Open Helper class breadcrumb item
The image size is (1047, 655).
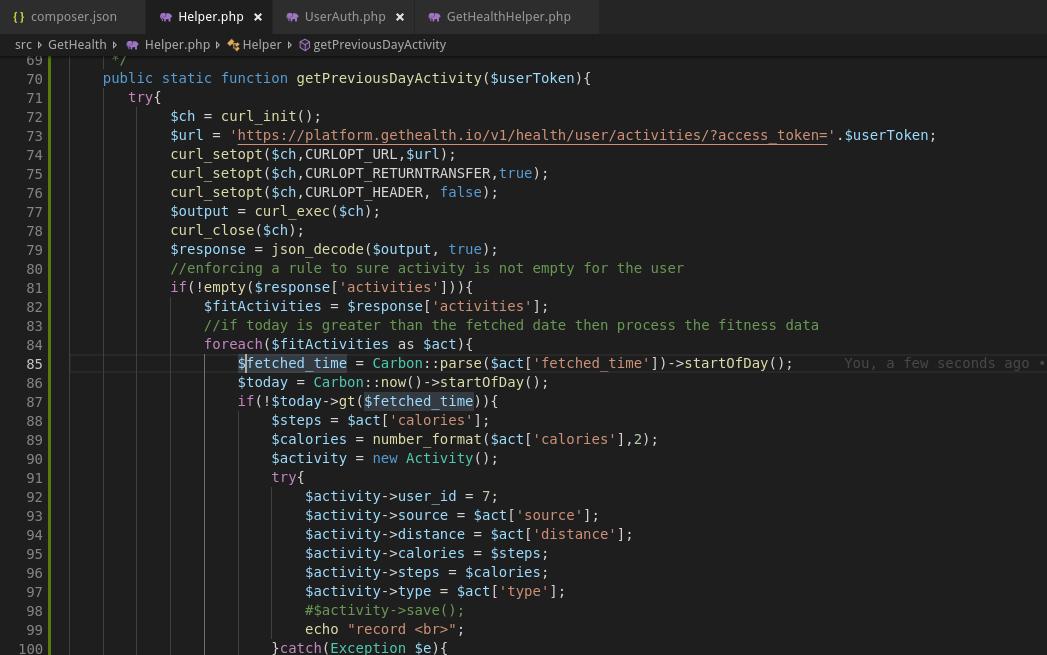pos(262,45)
